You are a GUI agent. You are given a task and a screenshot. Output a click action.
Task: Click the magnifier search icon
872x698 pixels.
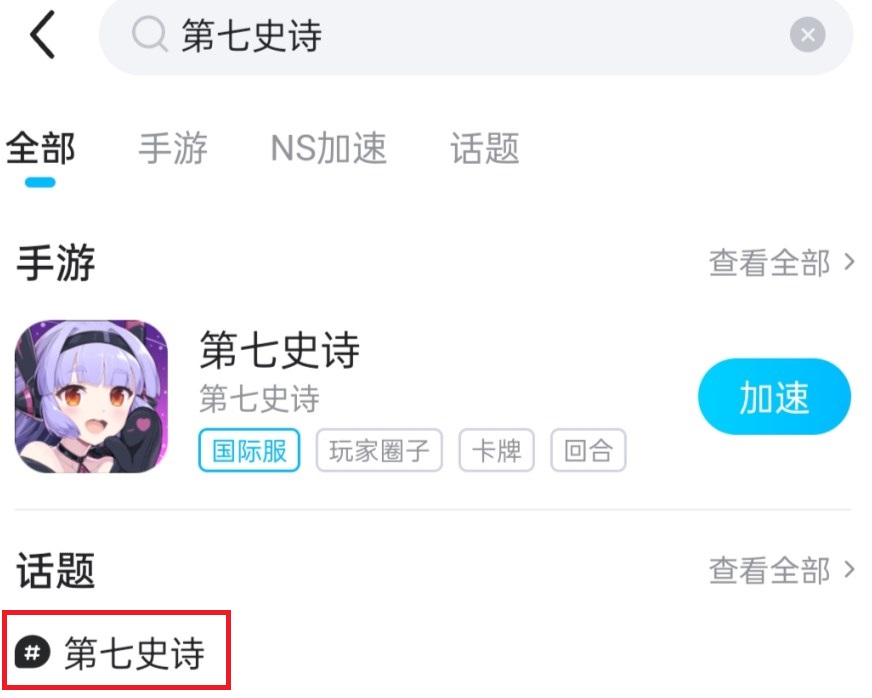pos(149,34)
